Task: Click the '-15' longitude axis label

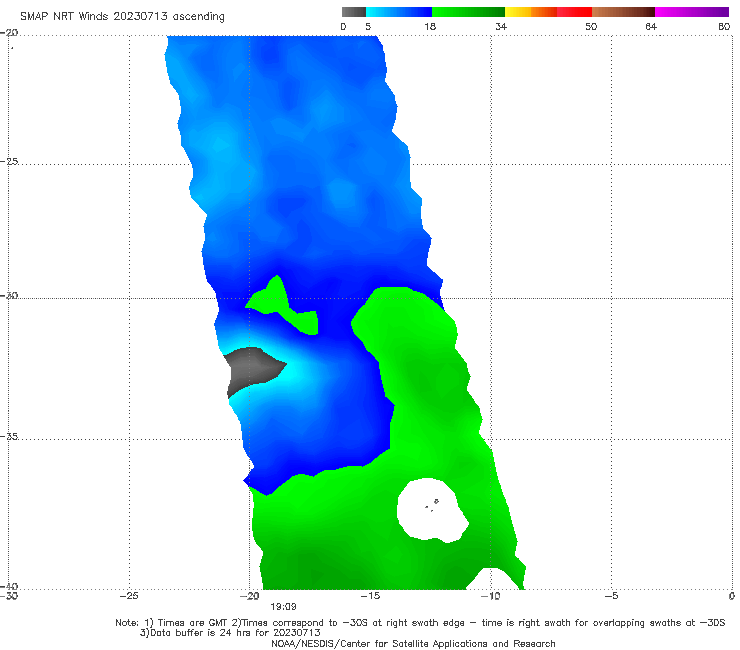Action: [370, 596]
